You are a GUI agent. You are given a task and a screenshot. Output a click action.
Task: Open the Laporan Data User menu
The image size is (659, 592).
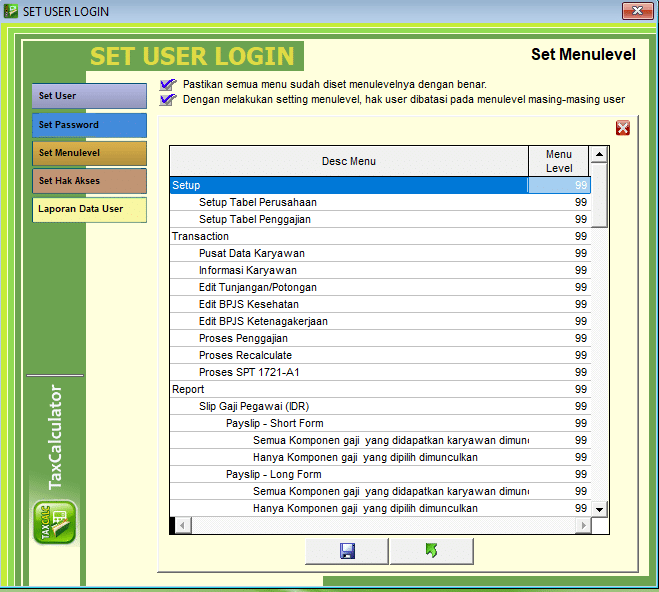point(89,209)
